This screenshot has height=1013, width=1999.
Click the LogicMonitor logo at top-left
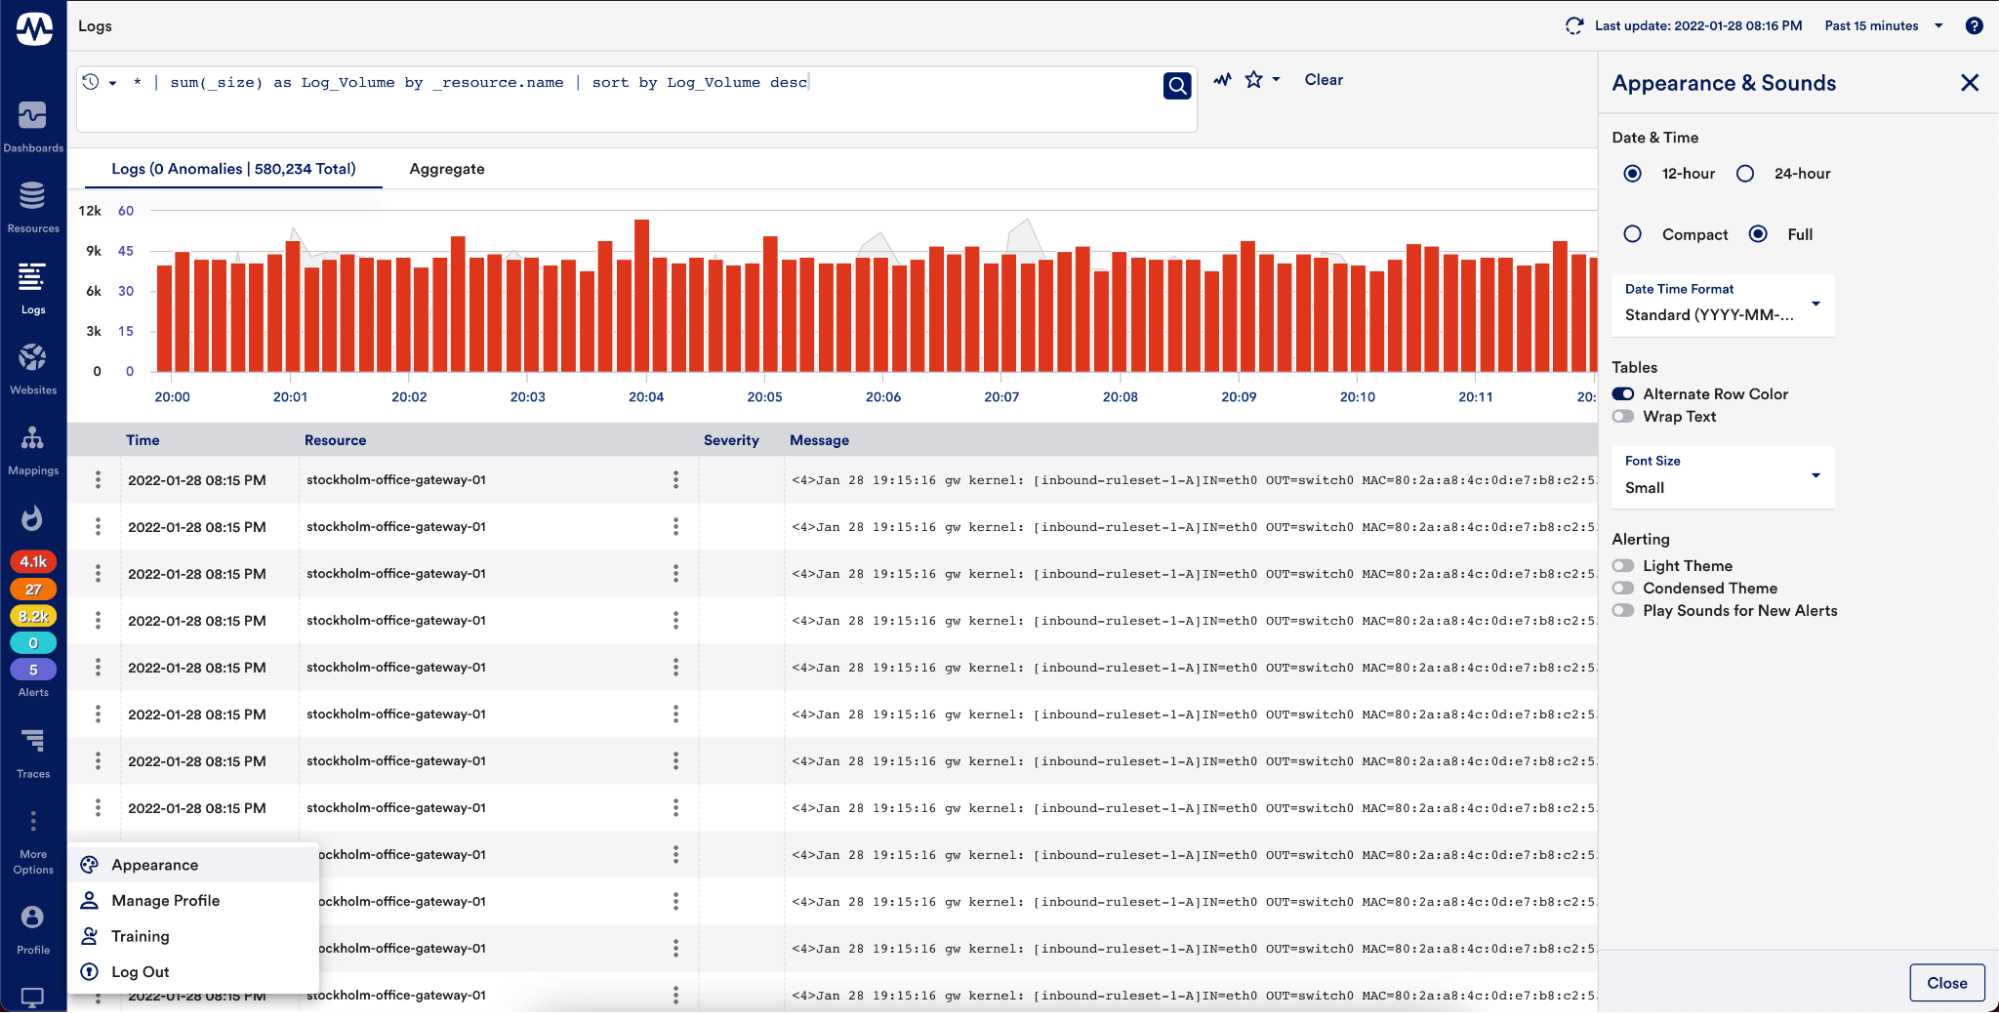tap(34, 28)
